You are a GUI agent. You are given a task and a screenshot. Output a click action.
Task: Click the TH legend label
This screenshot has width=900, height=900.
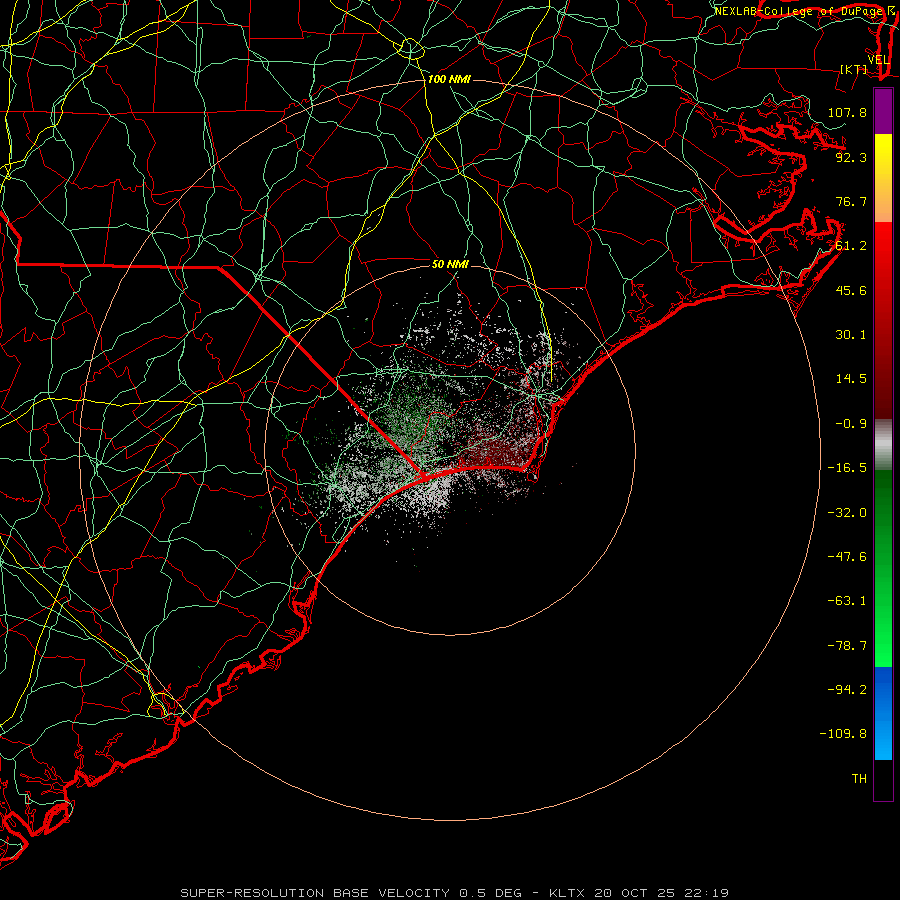pos(859,779)
